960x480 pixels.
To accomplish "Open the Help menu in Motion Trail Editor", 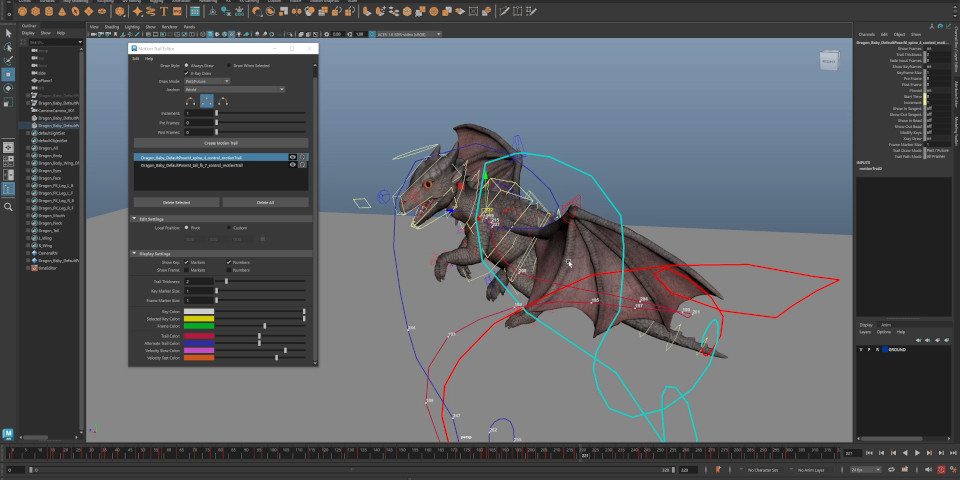I will (x=149, y=58).
